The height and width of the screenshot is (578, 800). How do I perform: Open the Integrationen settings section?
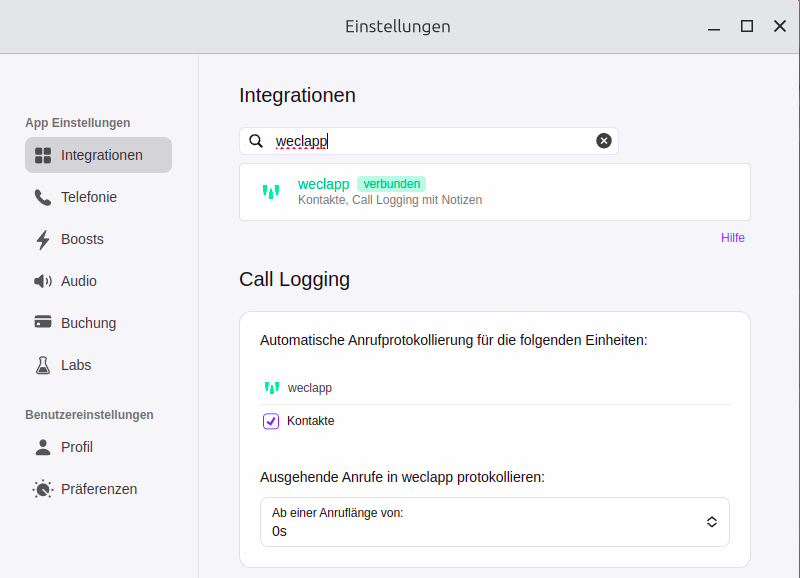pos(98,155)
